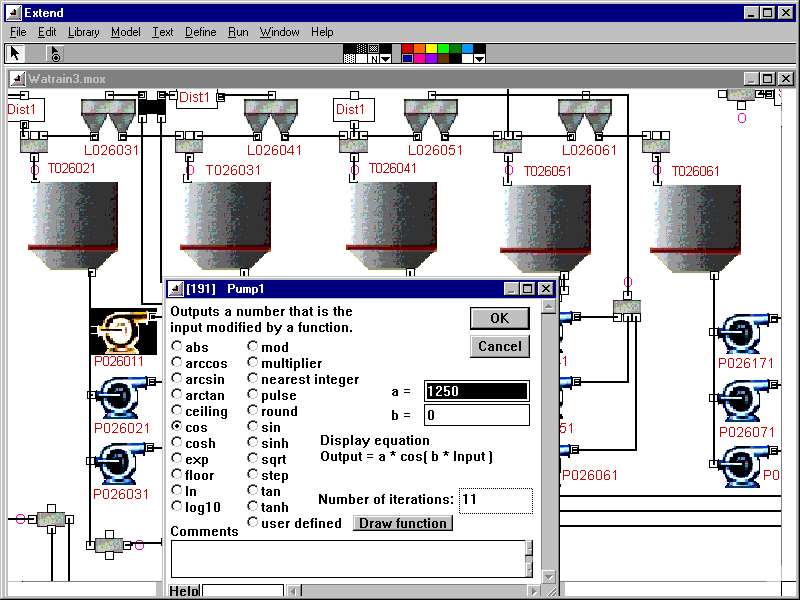The image size is (800, 600).
Task: Open the pattern palette dropdown arrow
Action: pyautogui.click(x=386, y=59)
